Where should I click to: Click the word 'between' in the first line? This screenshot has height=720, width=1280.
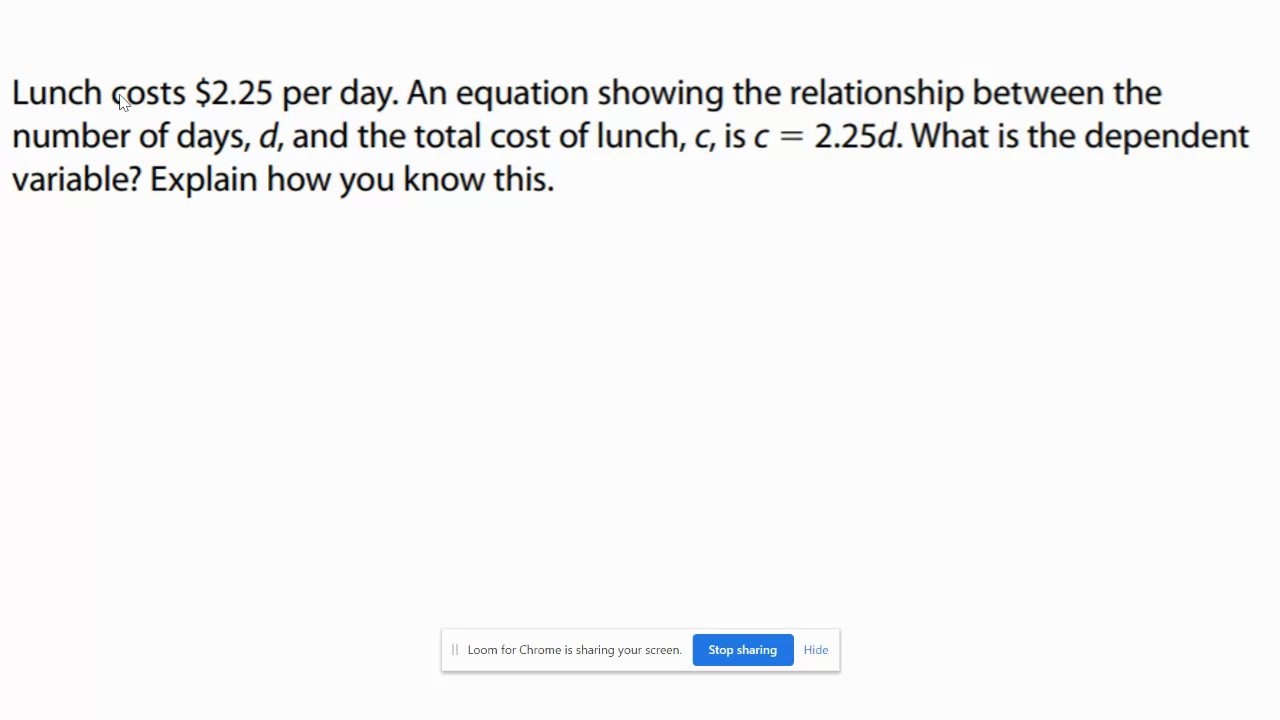(x=1038, y=93)
